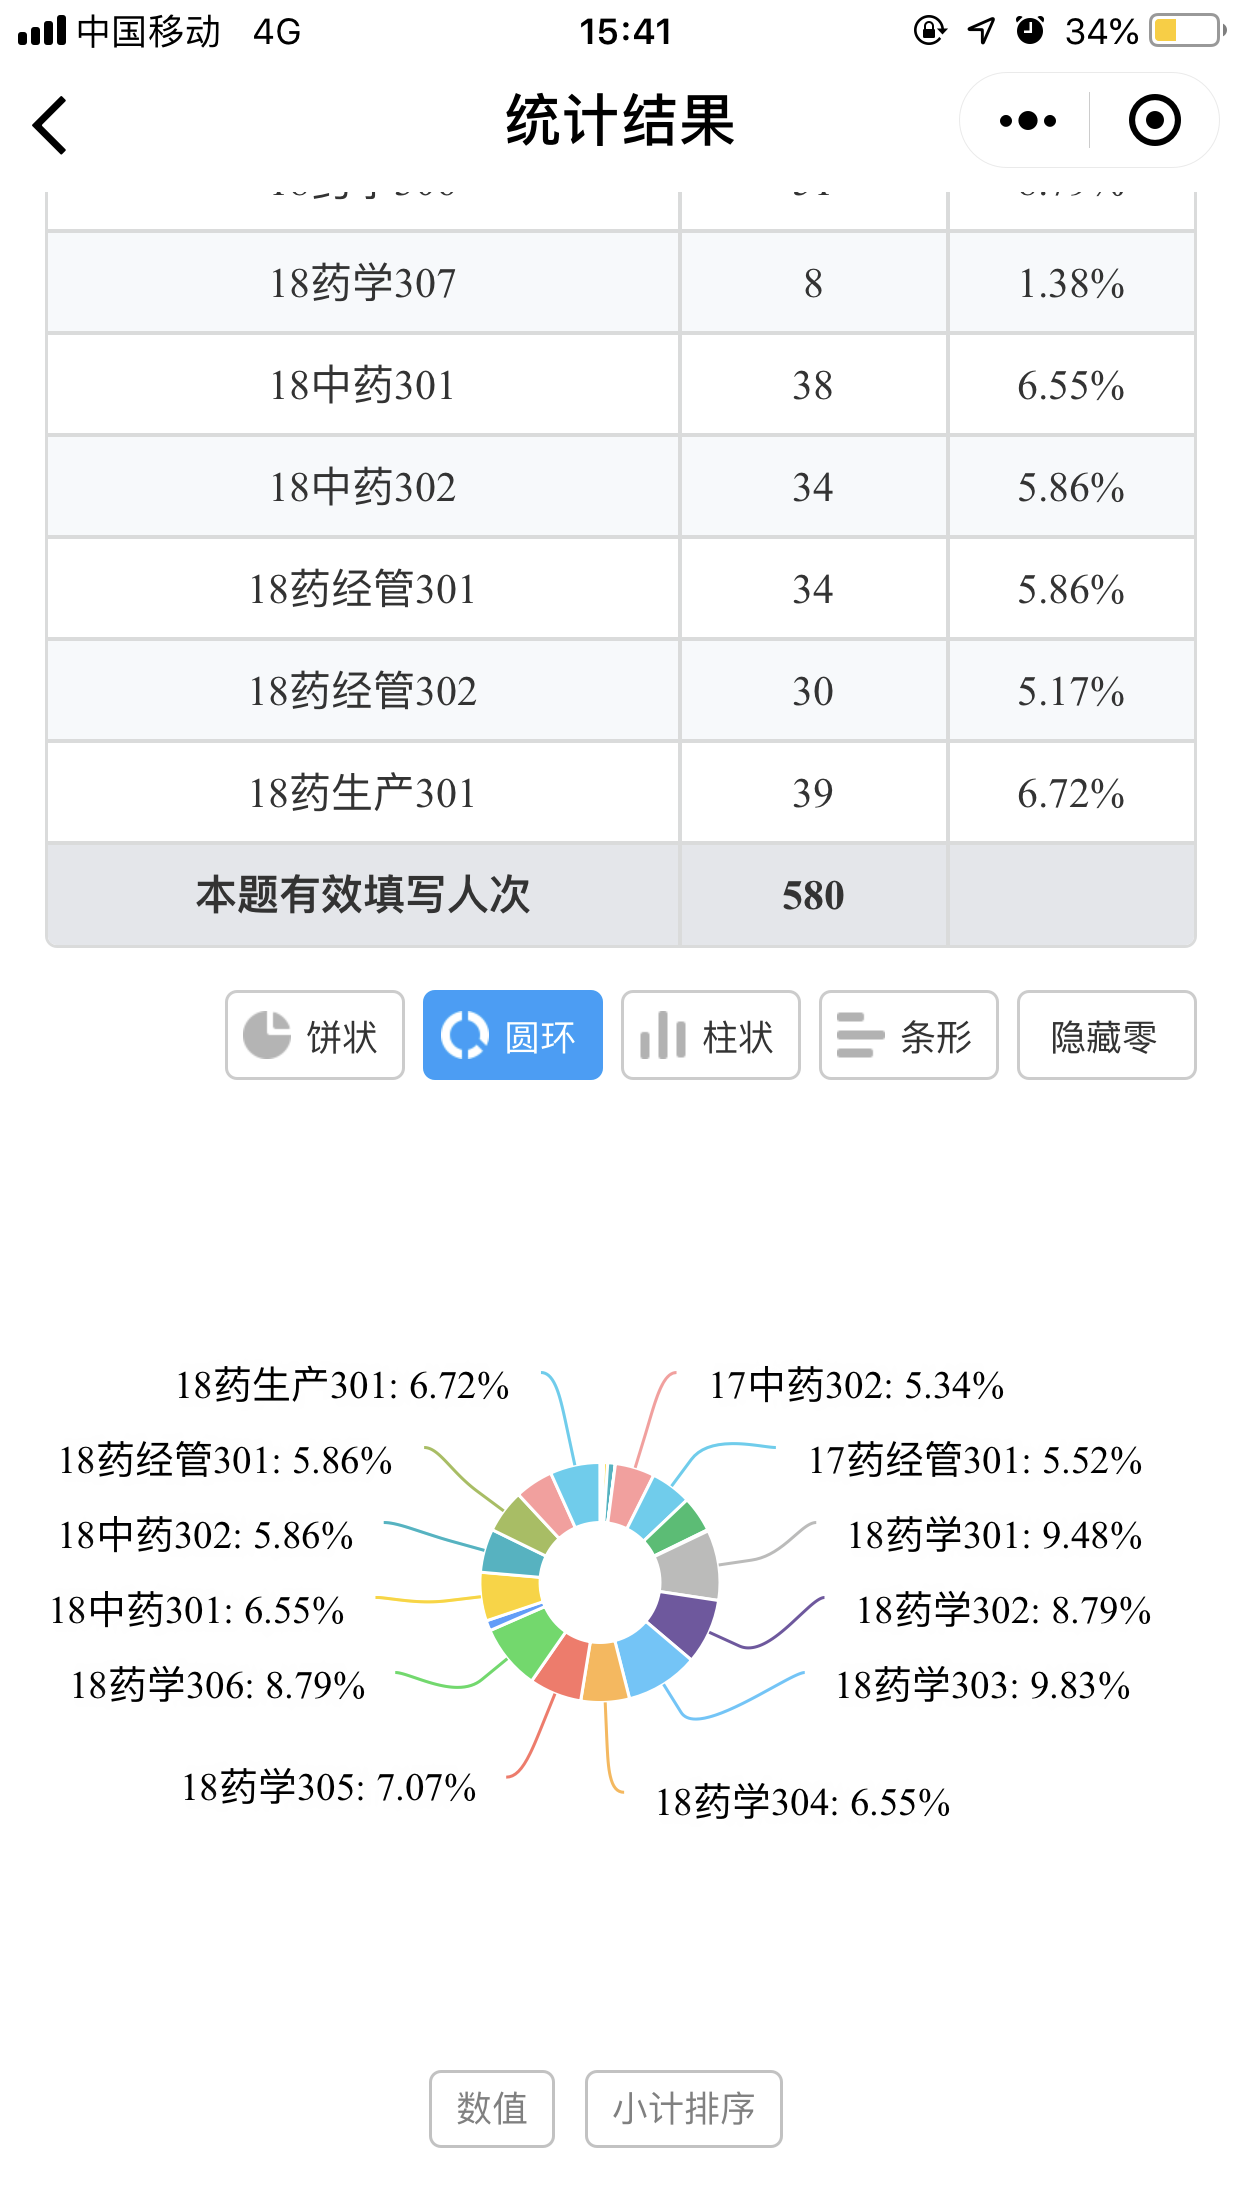Screen dimensions: 1242x2208
Task: Click the 580 total responses cell
Action: (813, 895)
